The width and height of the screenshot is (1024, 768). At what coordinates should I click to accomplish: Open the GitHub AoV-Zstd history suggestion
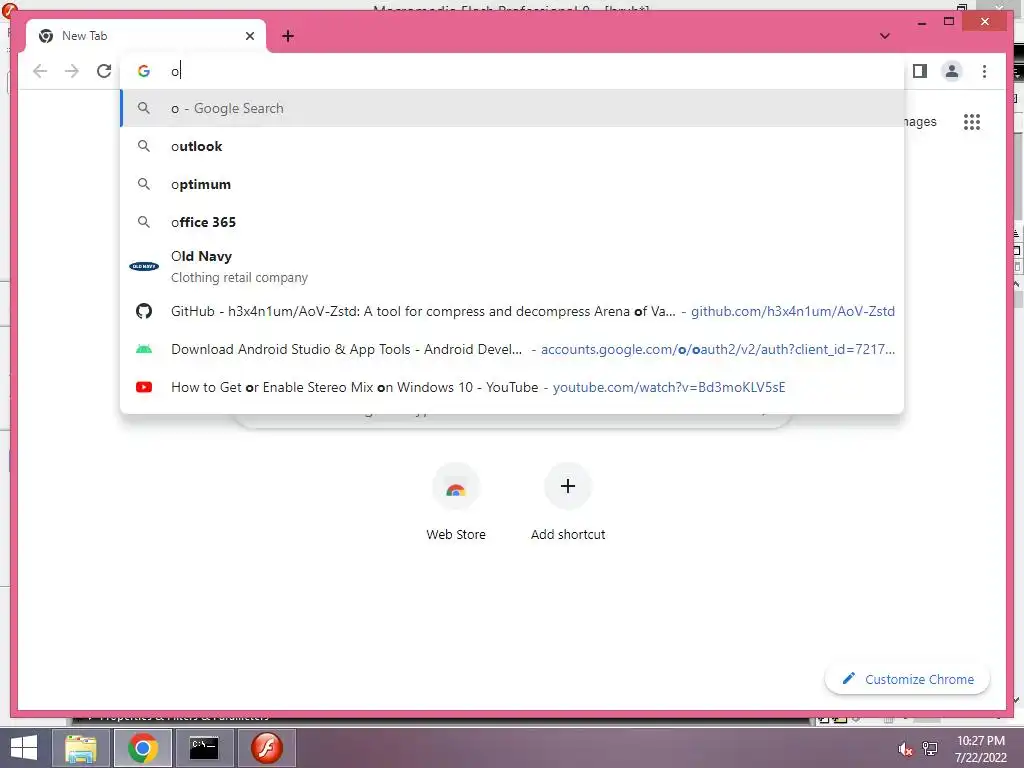pos(512,312)
